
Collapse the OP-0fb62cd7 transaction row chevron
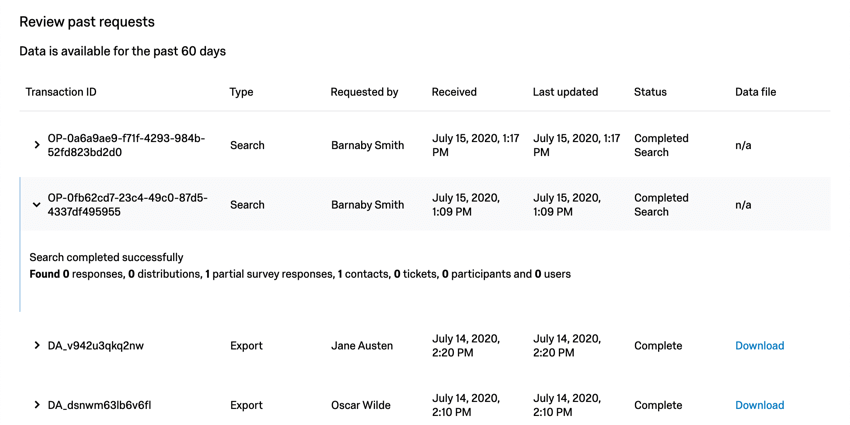tap(37, 205)
